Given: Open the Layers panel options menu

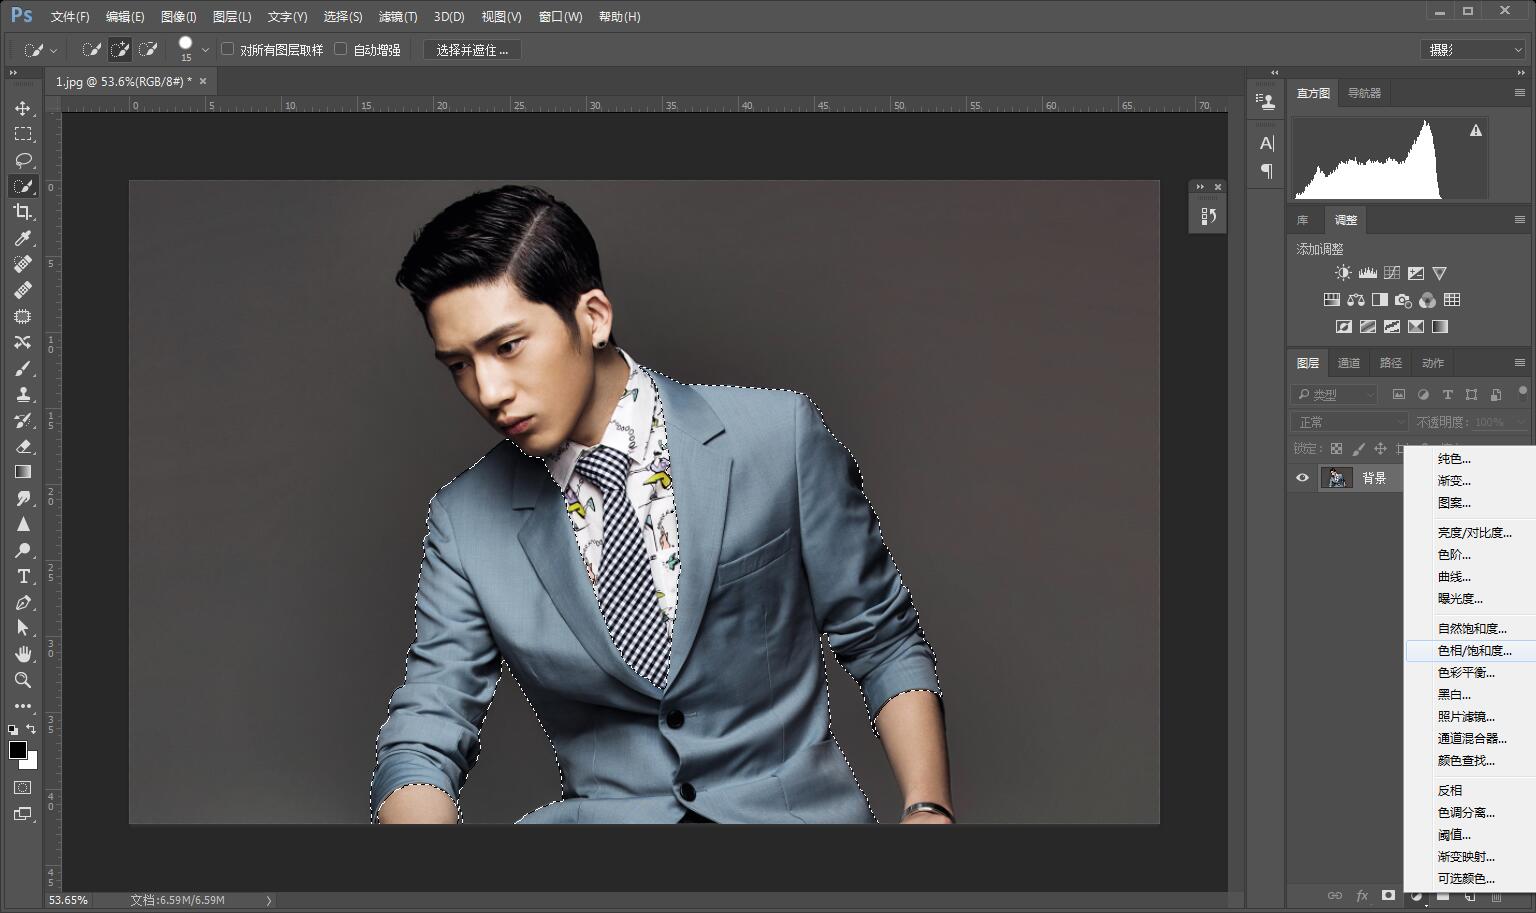Looking at the screenshot, I should (x=1519, y=363).
